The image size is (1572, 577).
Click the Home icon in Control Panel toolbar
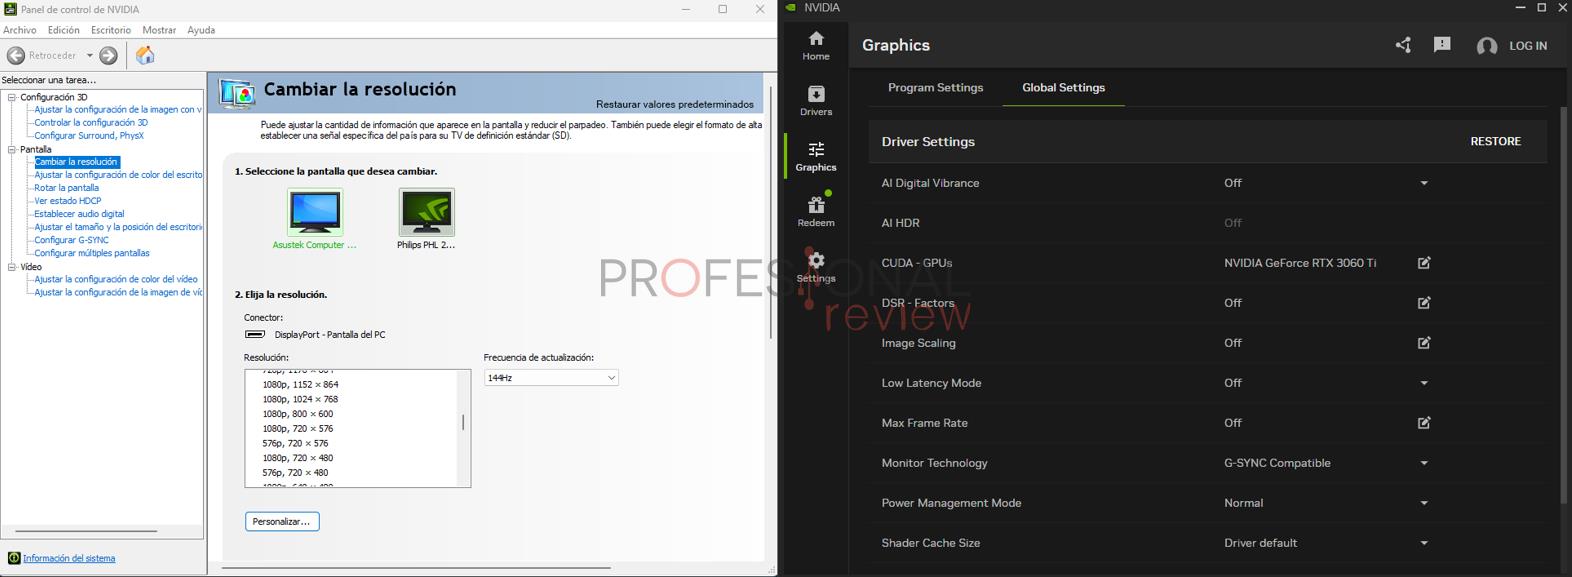[145, 56]
